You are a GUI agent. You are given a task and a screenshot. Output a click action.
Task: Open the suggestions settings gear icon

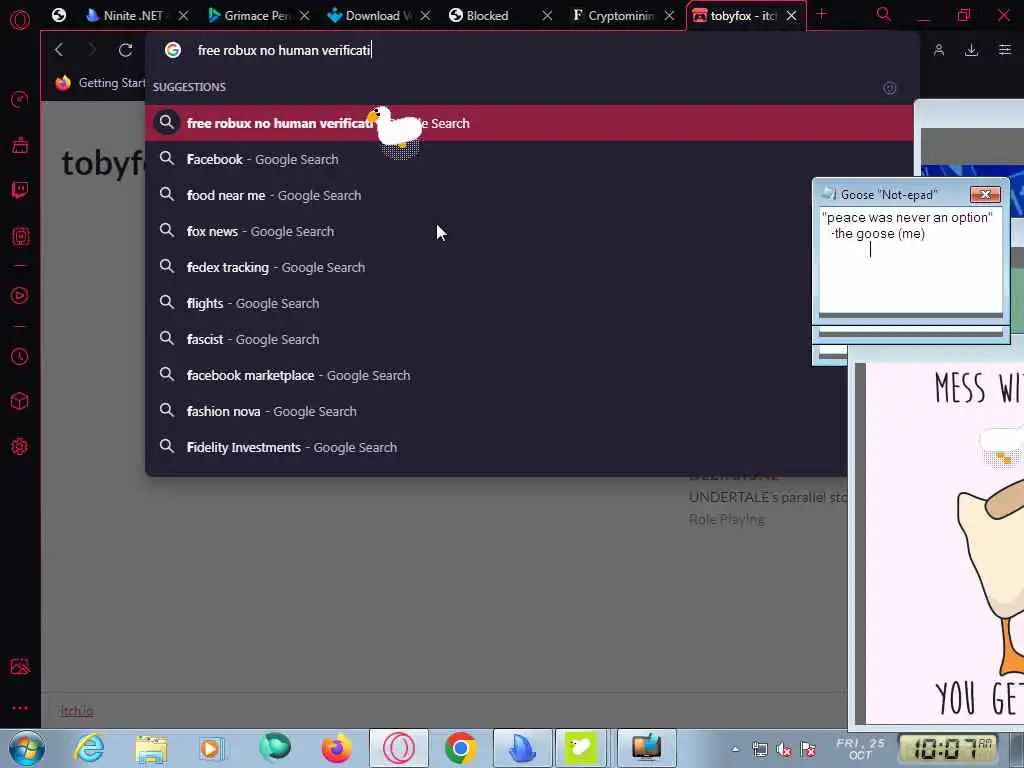point(889,88)
